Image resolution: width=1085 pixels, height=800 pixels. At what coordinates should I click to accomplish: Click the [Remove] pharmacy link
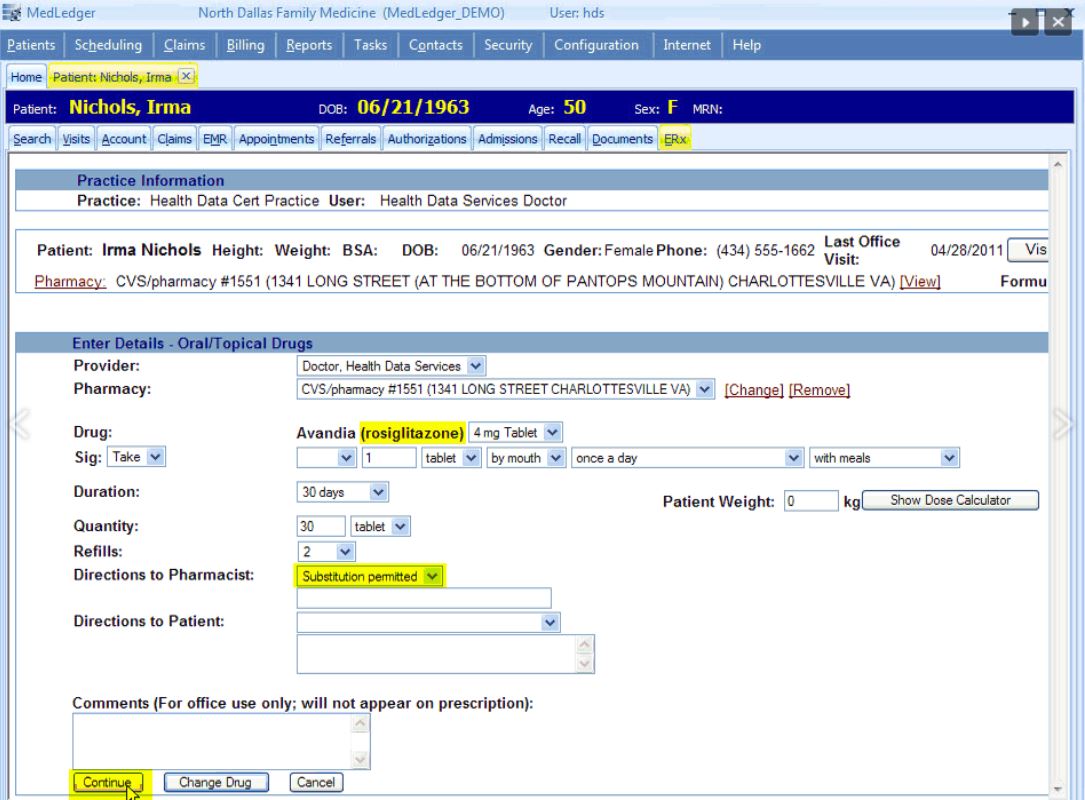819,390
